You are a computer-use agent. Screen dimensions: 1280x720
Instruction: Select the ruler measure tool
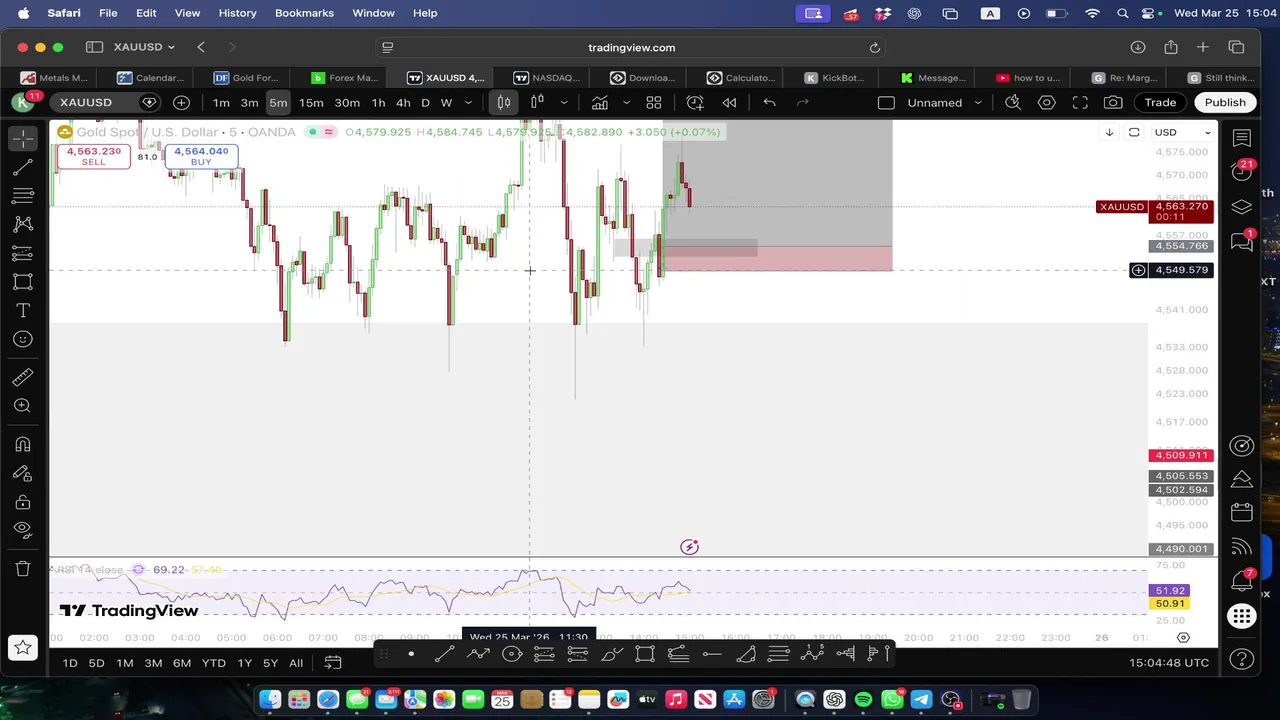pyautogui.click(x=23, y=377)
